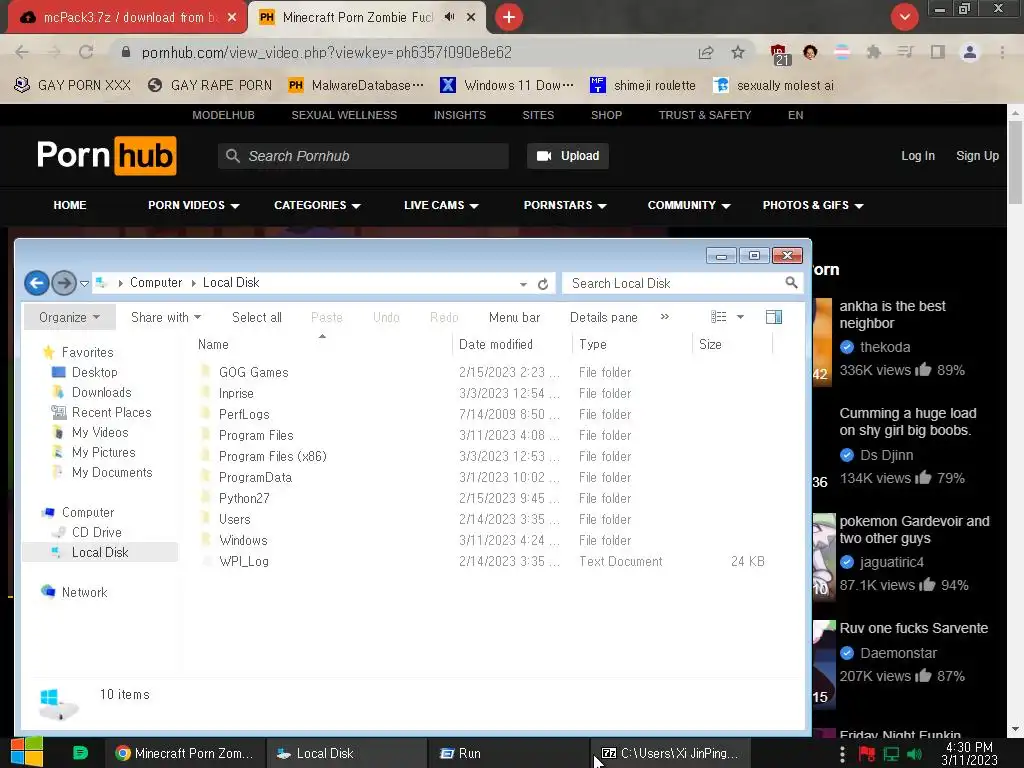Open Chrome profile avatar
Image resolution: width=1024 pixels, height=768 pixels.
coord(970,52)
